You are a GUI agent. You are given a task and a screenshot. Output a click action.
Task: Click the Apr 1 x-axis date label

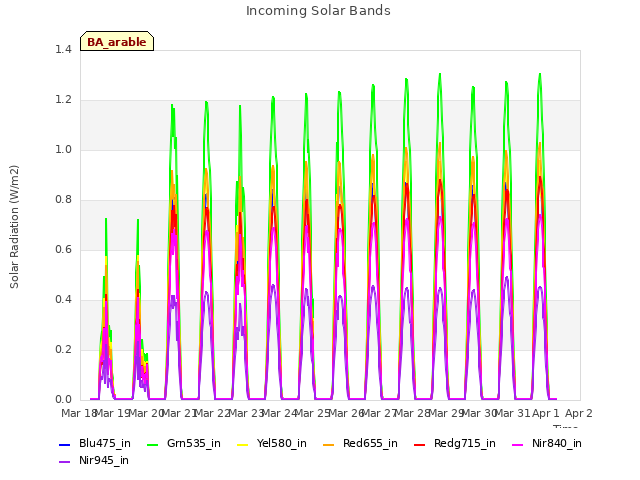click(546, 414)
